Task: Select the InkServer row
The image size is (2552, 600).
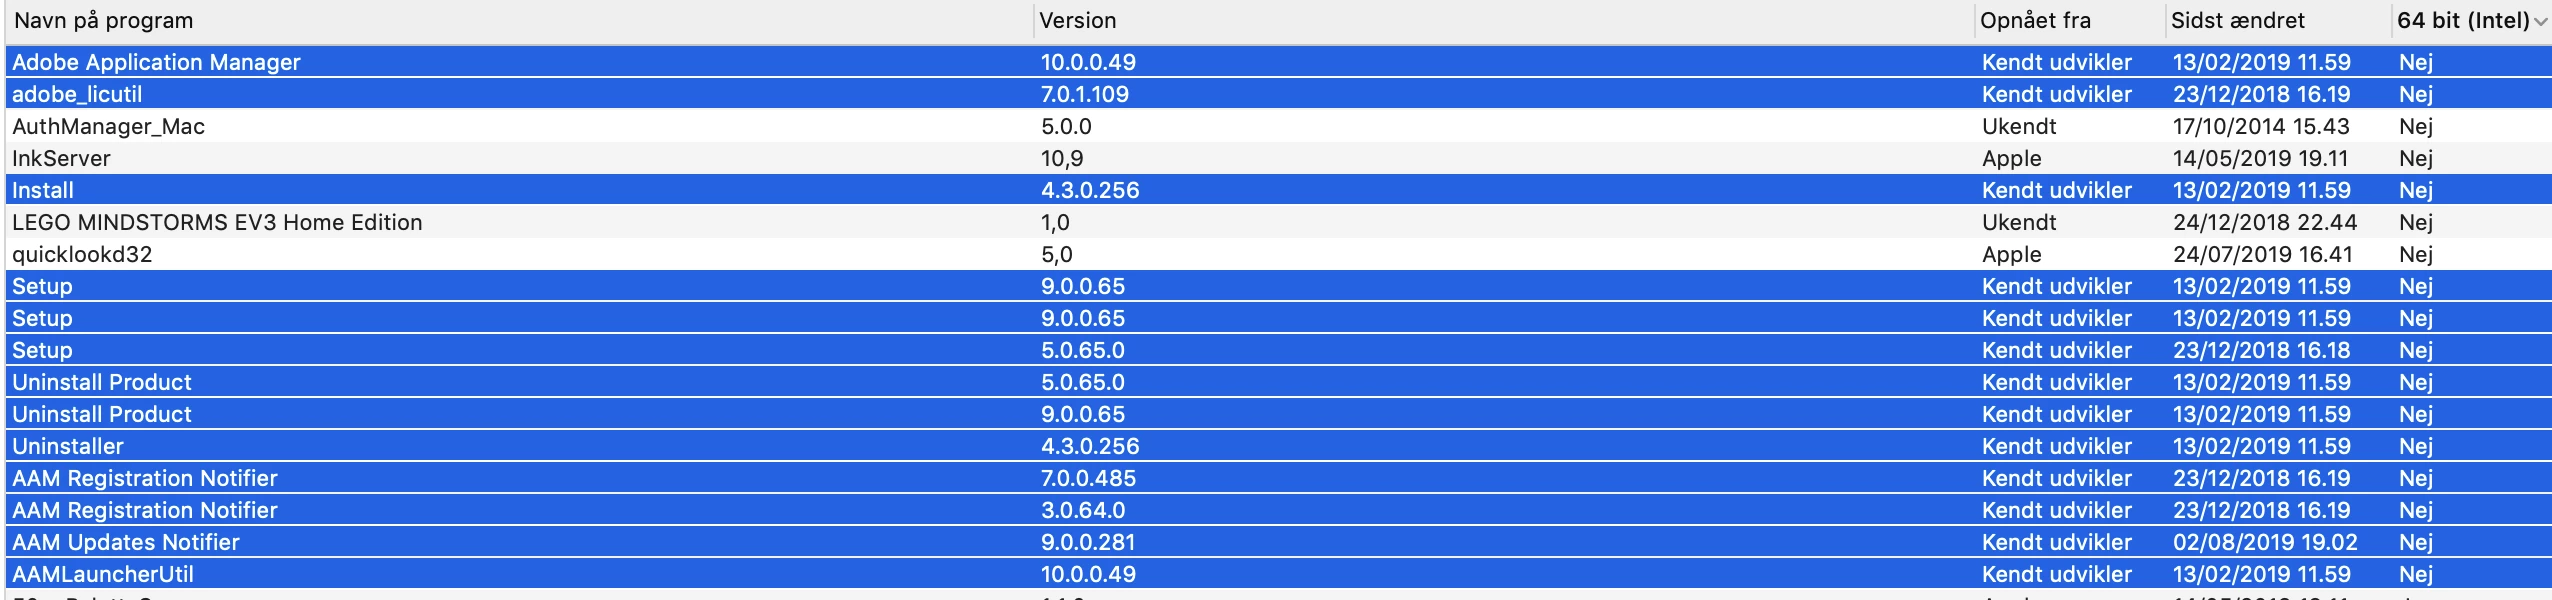Action: (1279, 158)
